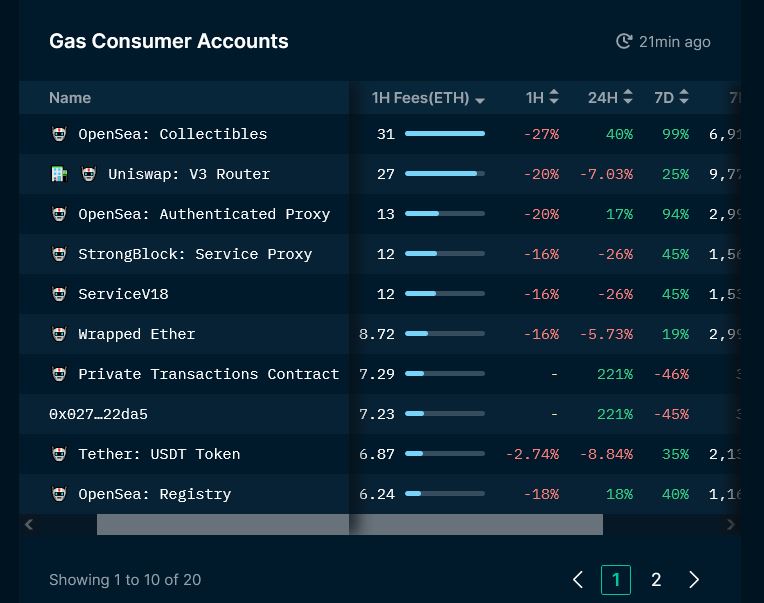Click the Gas Consumer Accounts title
764x603 pixels.
click(x=169, y=41)
